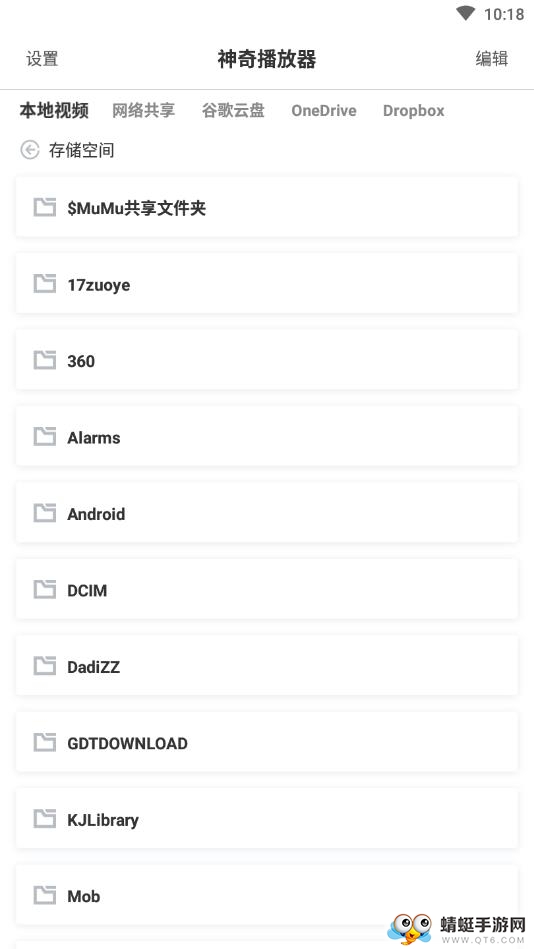Viewport: 534px width, 949px height.
Task: Tap the 编辑 button
Action: (x=492, y=59)
